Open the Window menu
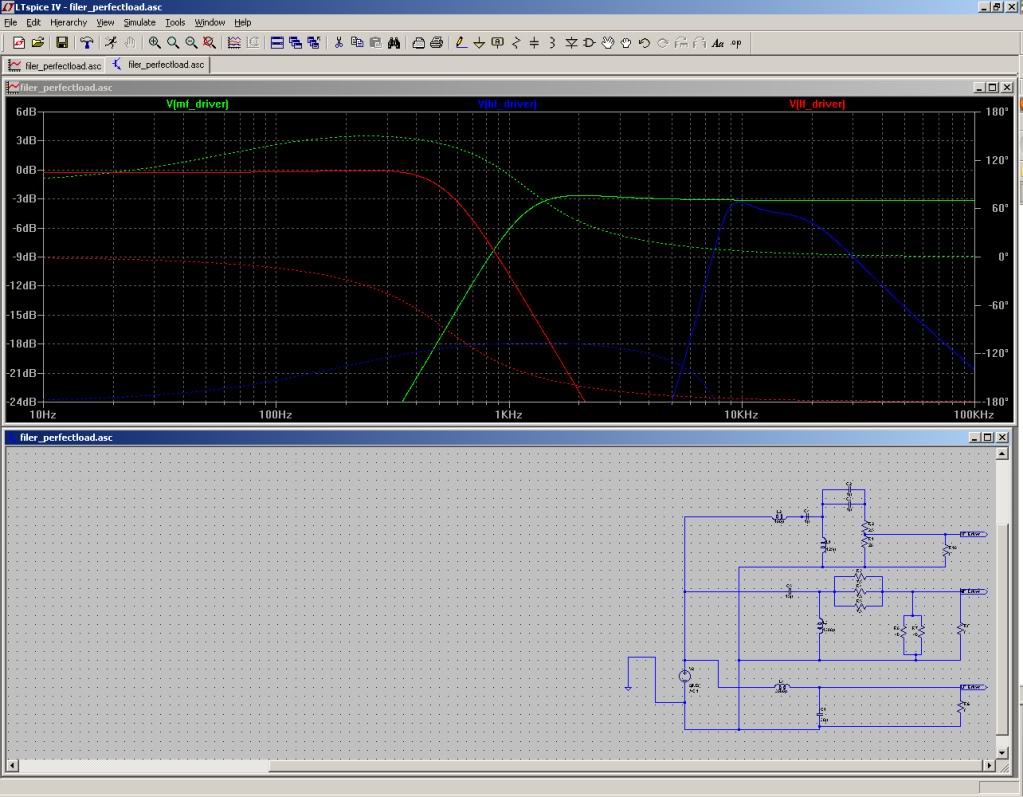Screen dimensions: 1023x797 click(x=209, y=22)
